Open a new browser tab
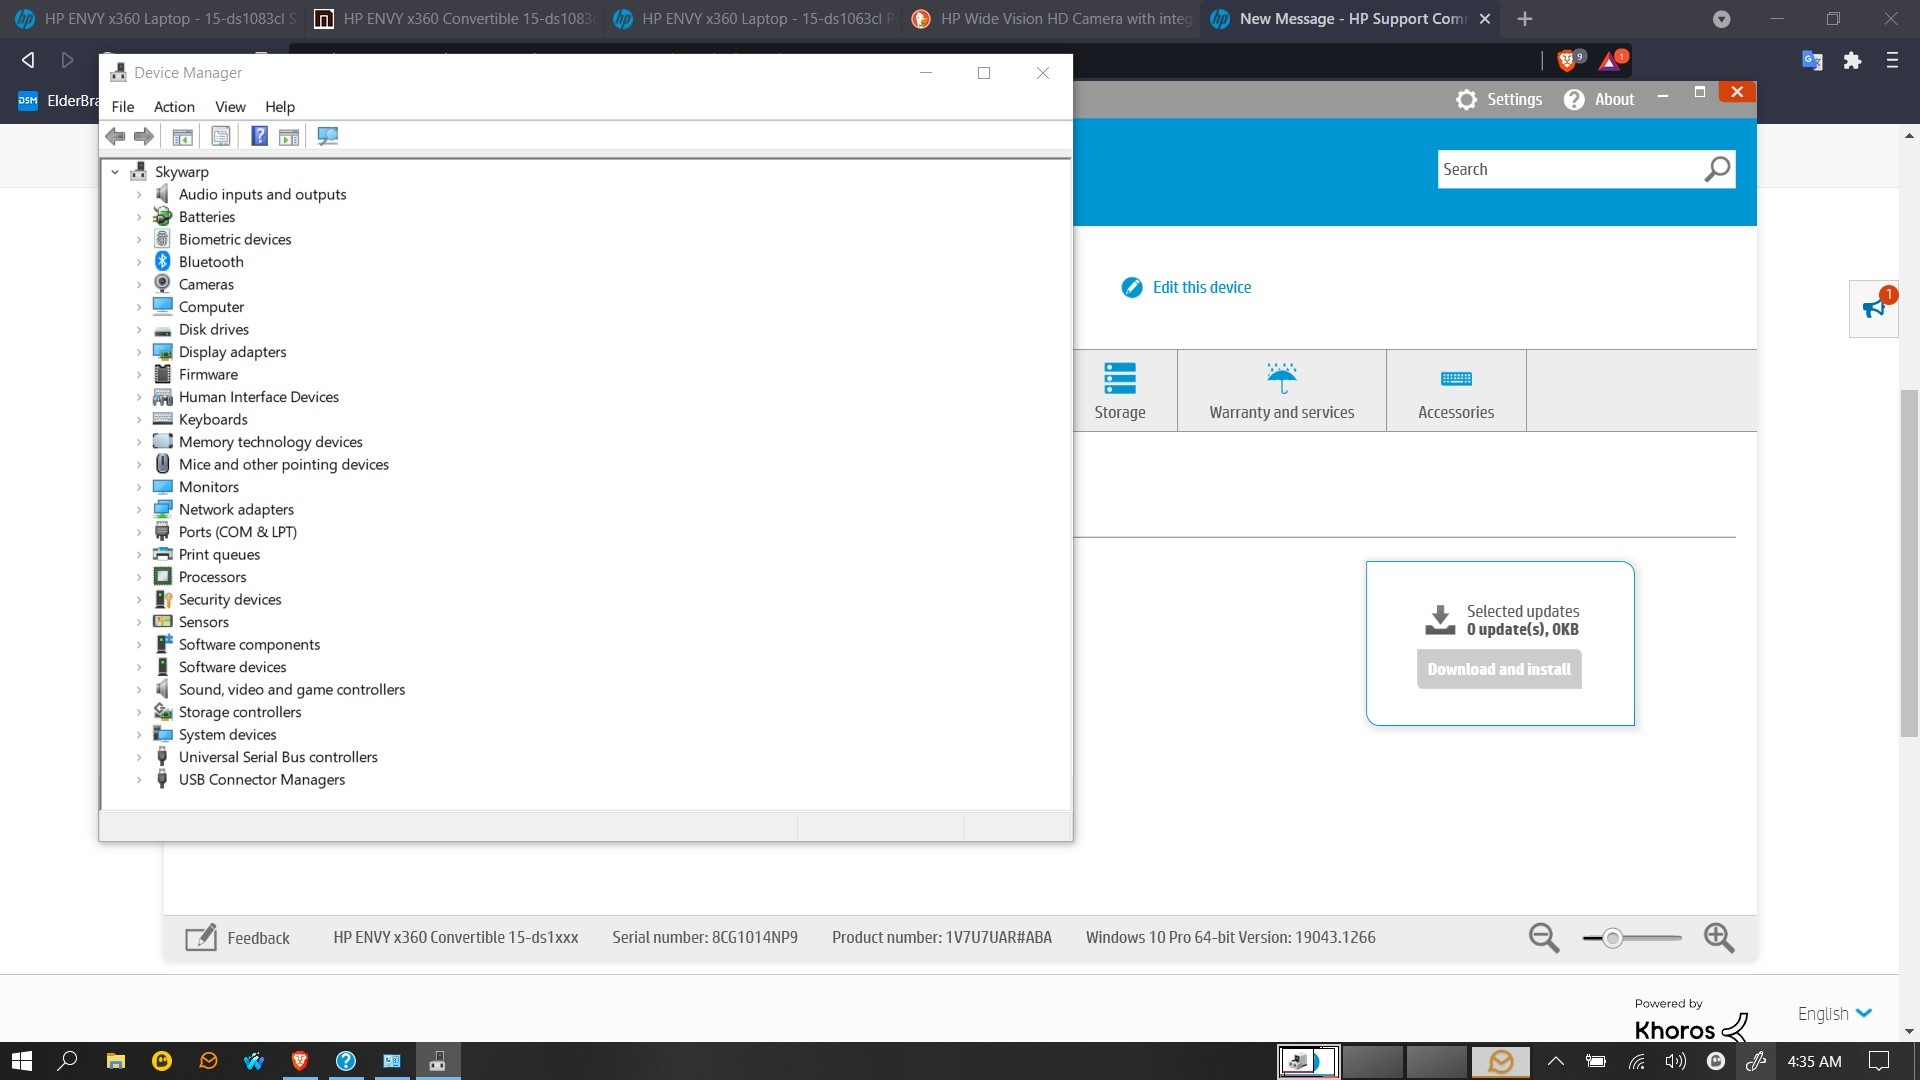Screen dimensions: 1920x1080 (x=1524, y=19)
